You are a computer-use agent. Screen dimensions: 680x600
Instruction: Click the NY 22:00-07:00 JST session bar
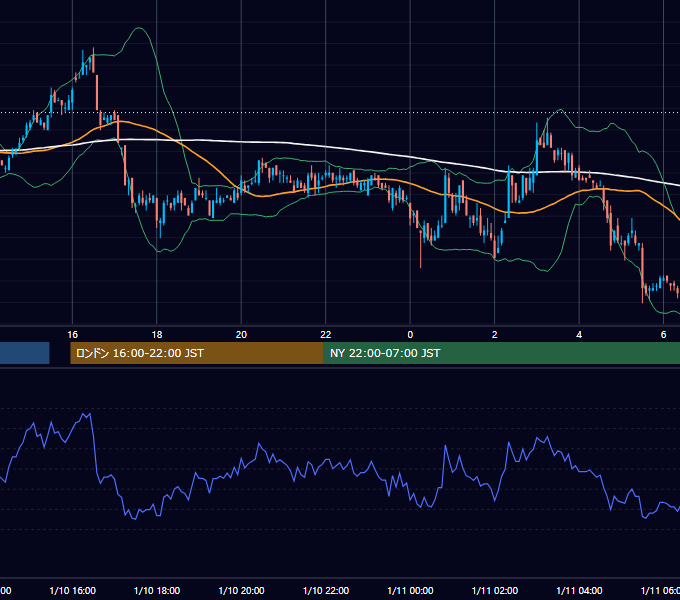tap(502, 353)
